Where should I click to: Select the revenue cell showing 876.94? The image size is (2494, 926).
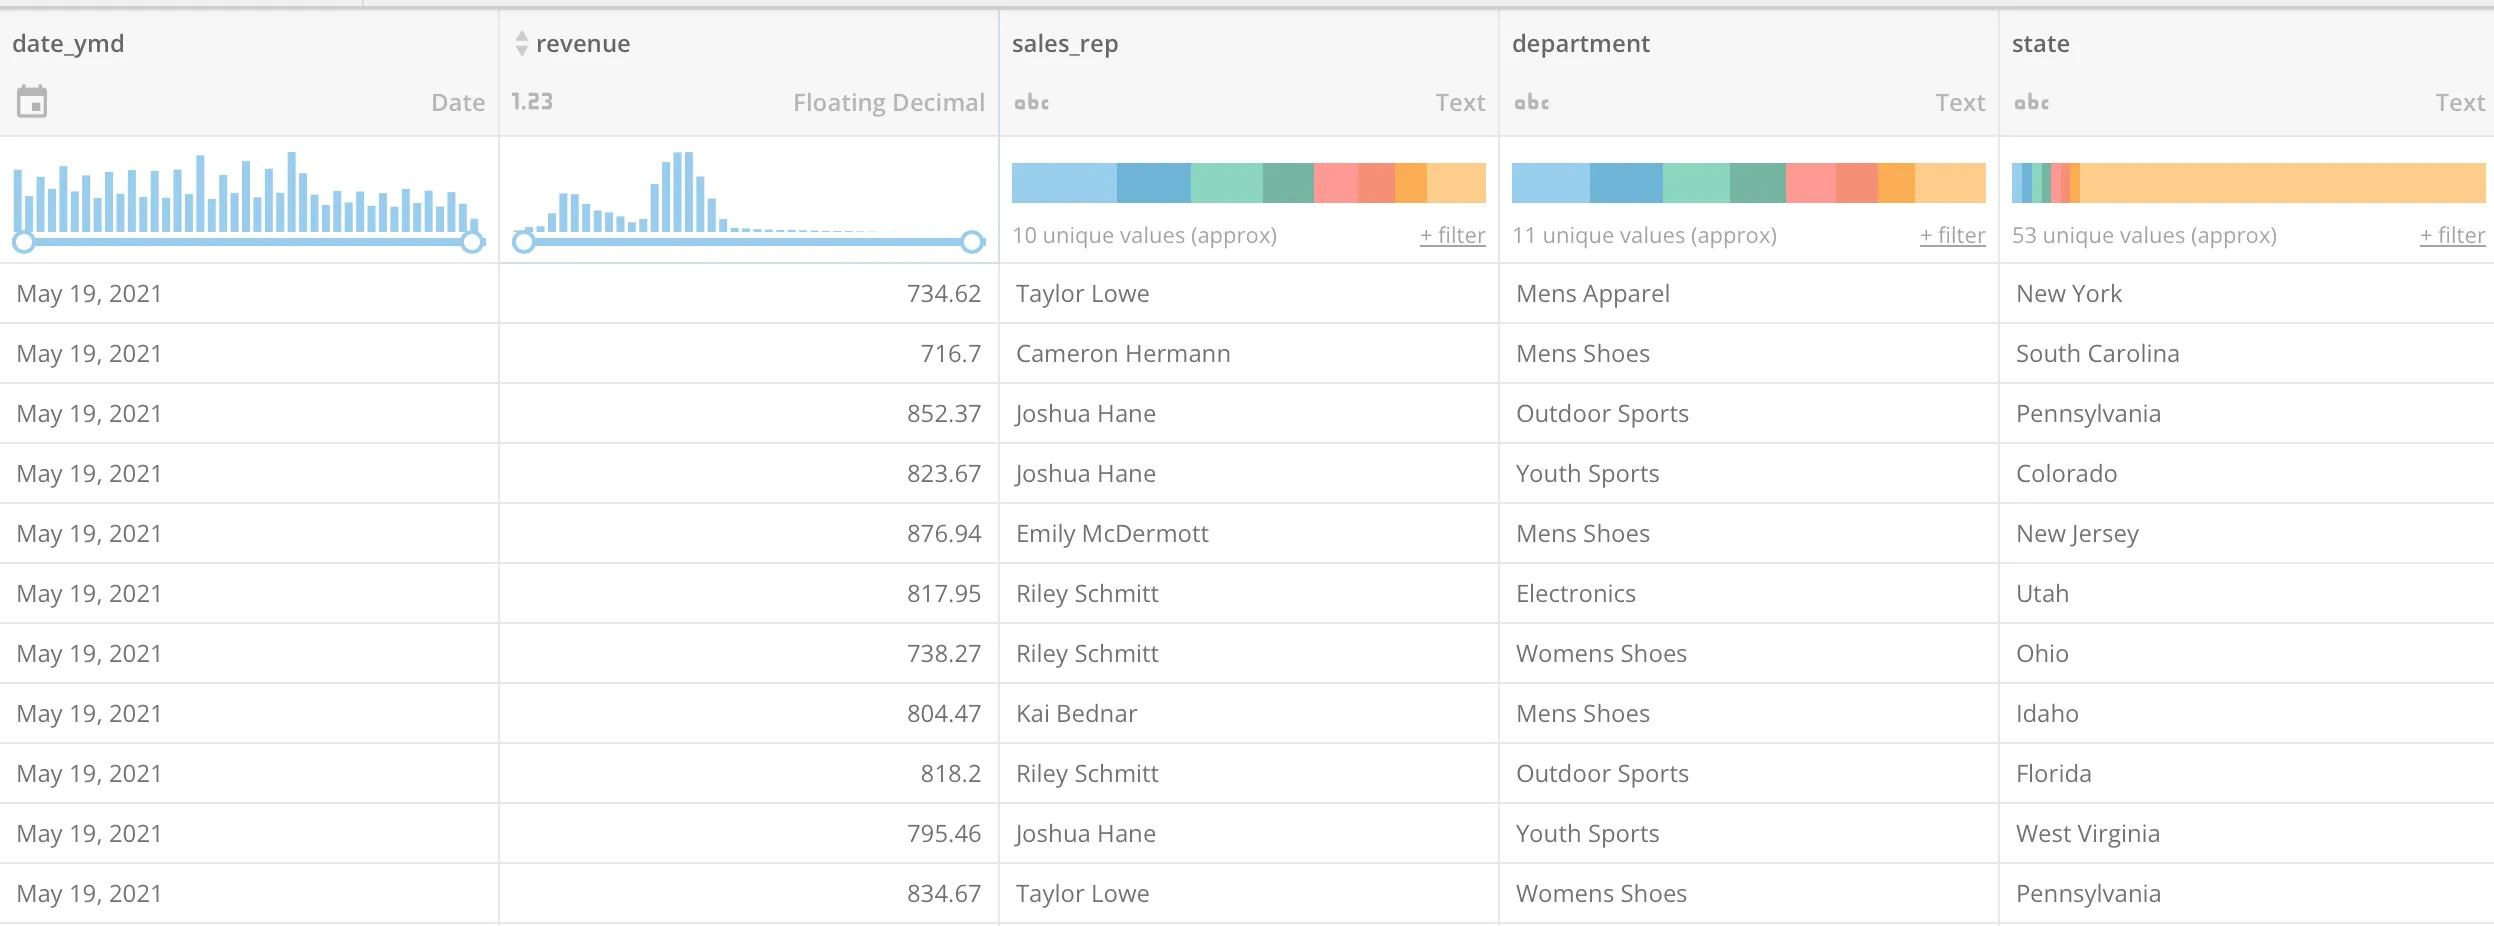[x=943, y=533]
